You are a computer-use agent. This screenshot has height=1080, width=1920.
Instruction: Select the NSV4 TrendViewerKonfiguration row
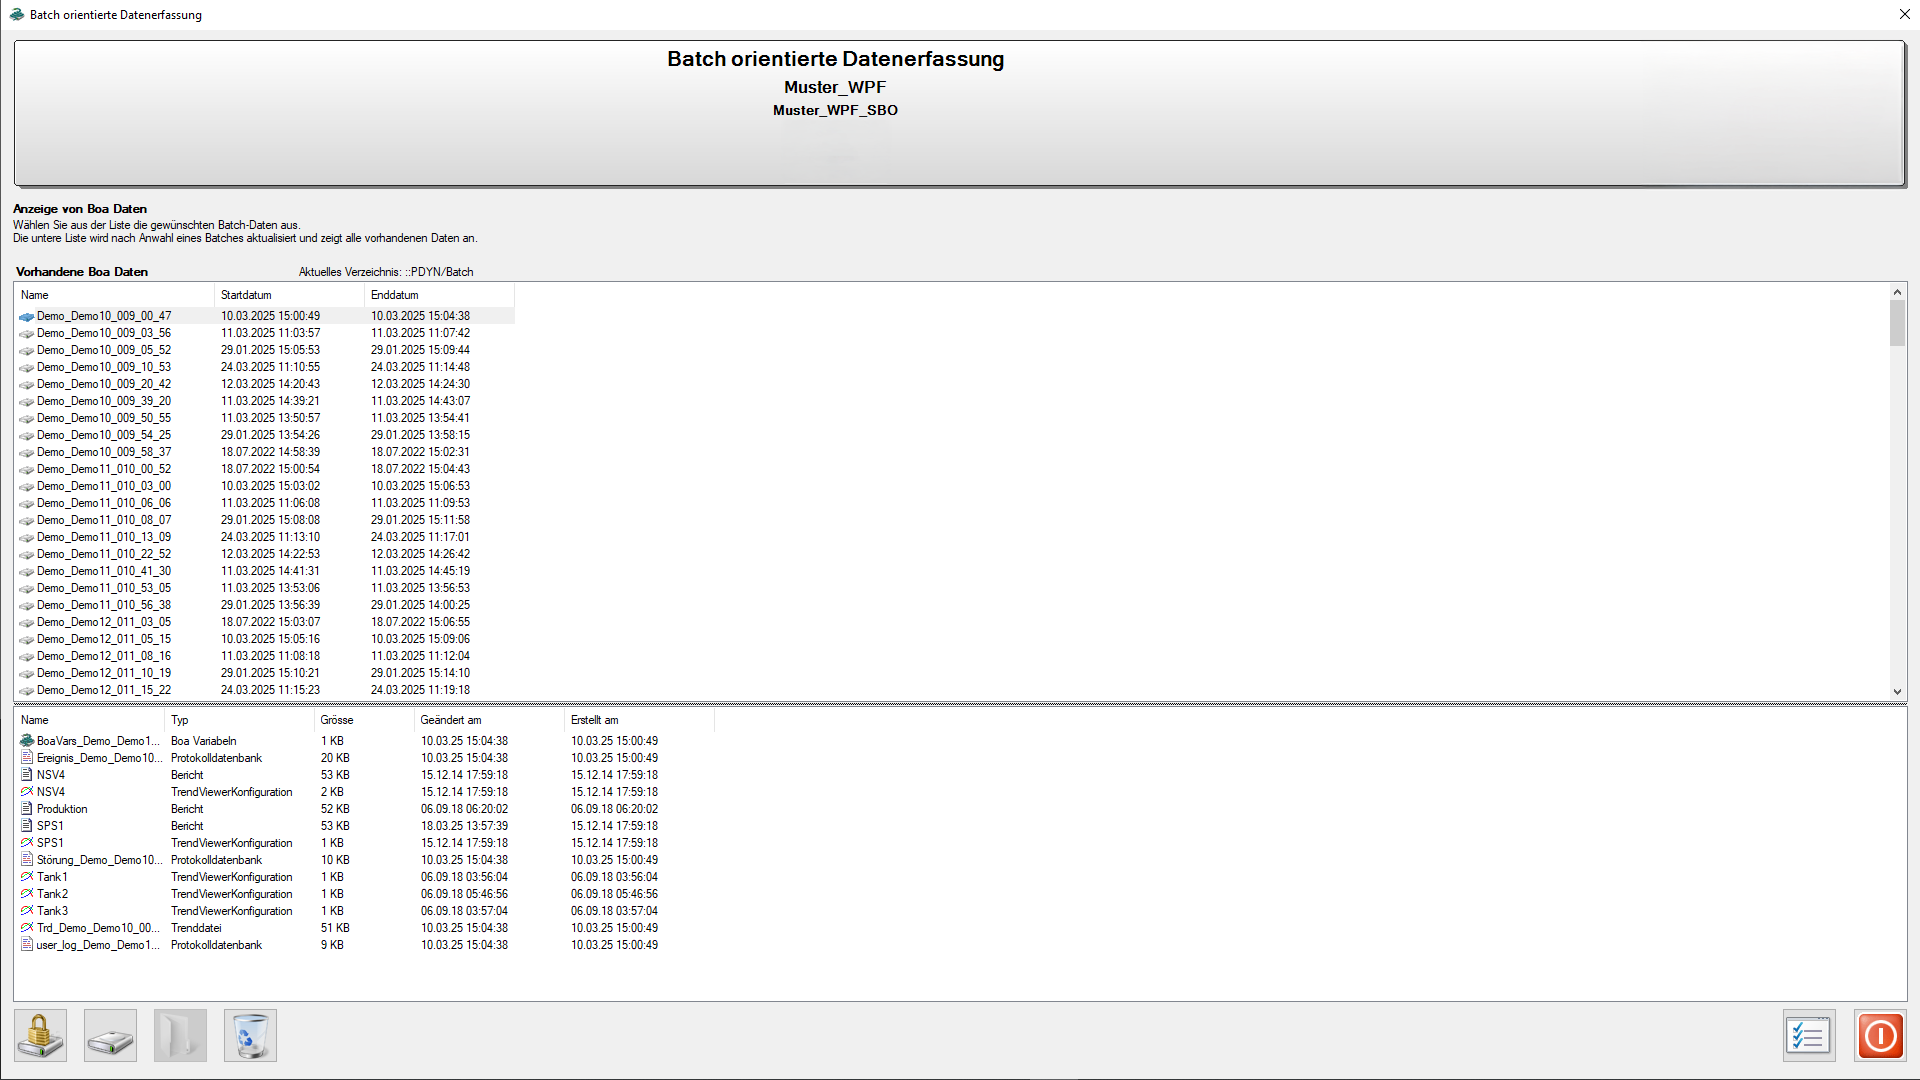365,792
